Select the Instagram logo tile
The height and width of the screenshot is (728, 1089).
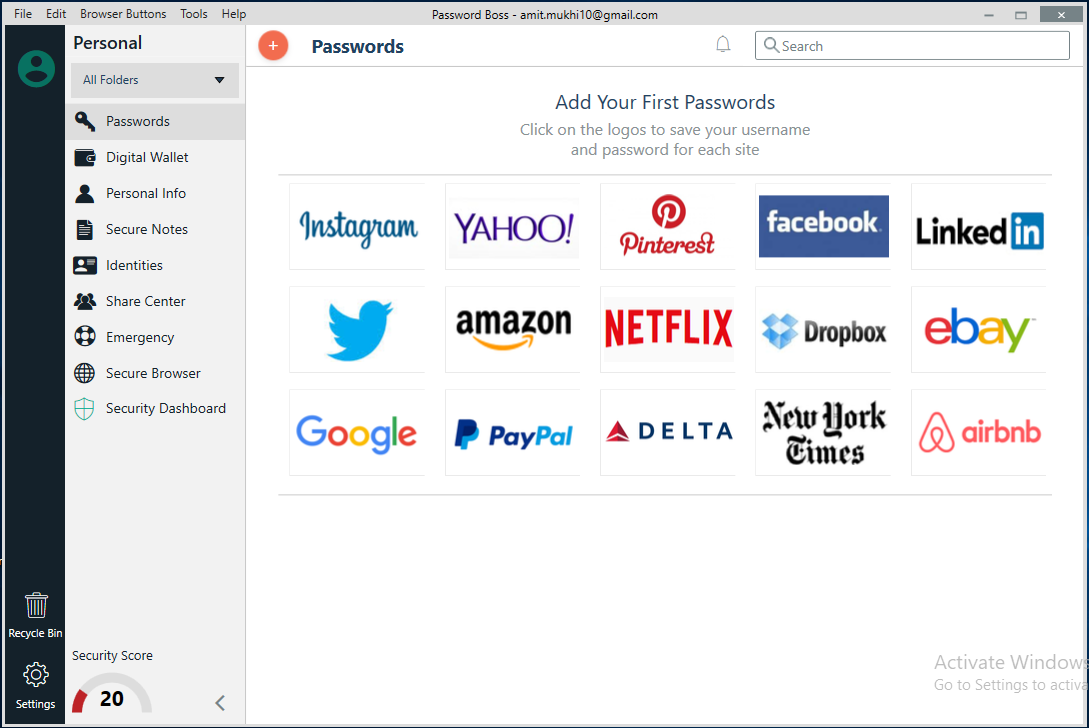(357, 226)
